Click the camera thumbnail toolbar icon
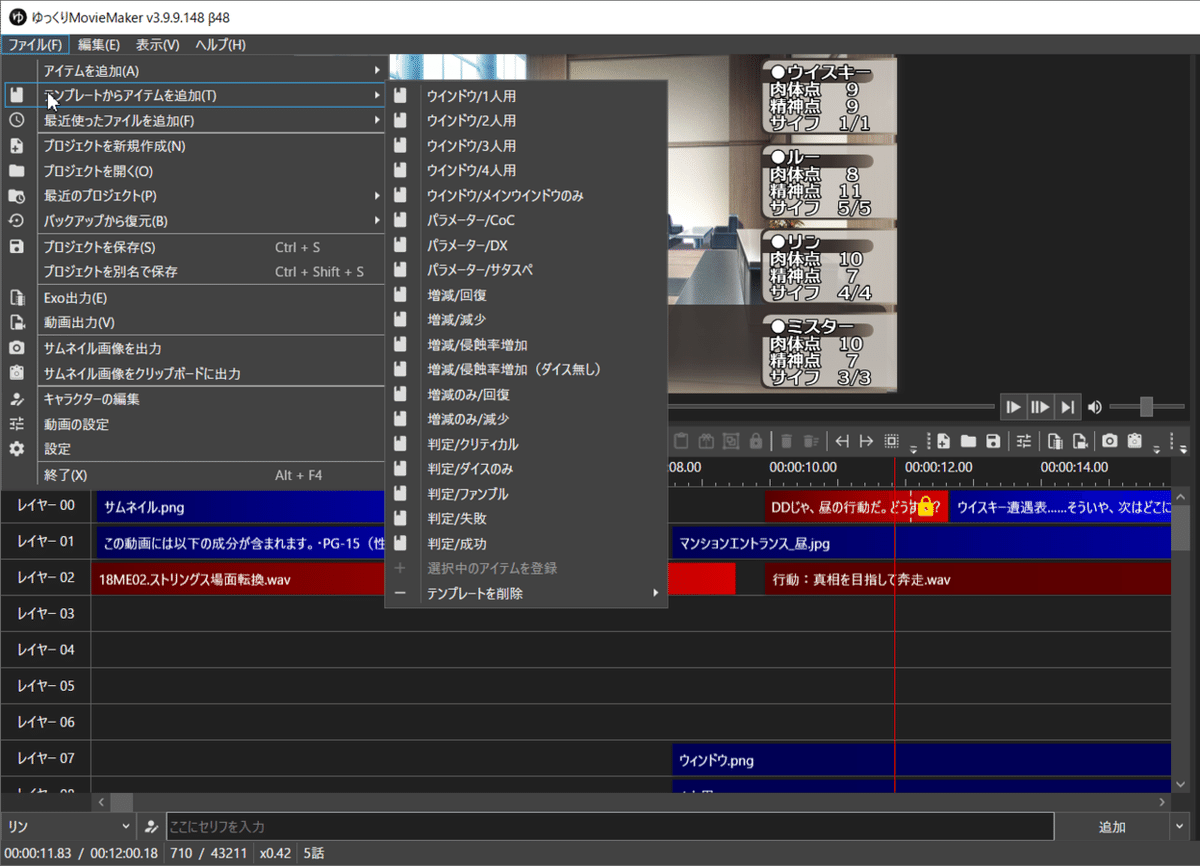 coord(1110,441)
